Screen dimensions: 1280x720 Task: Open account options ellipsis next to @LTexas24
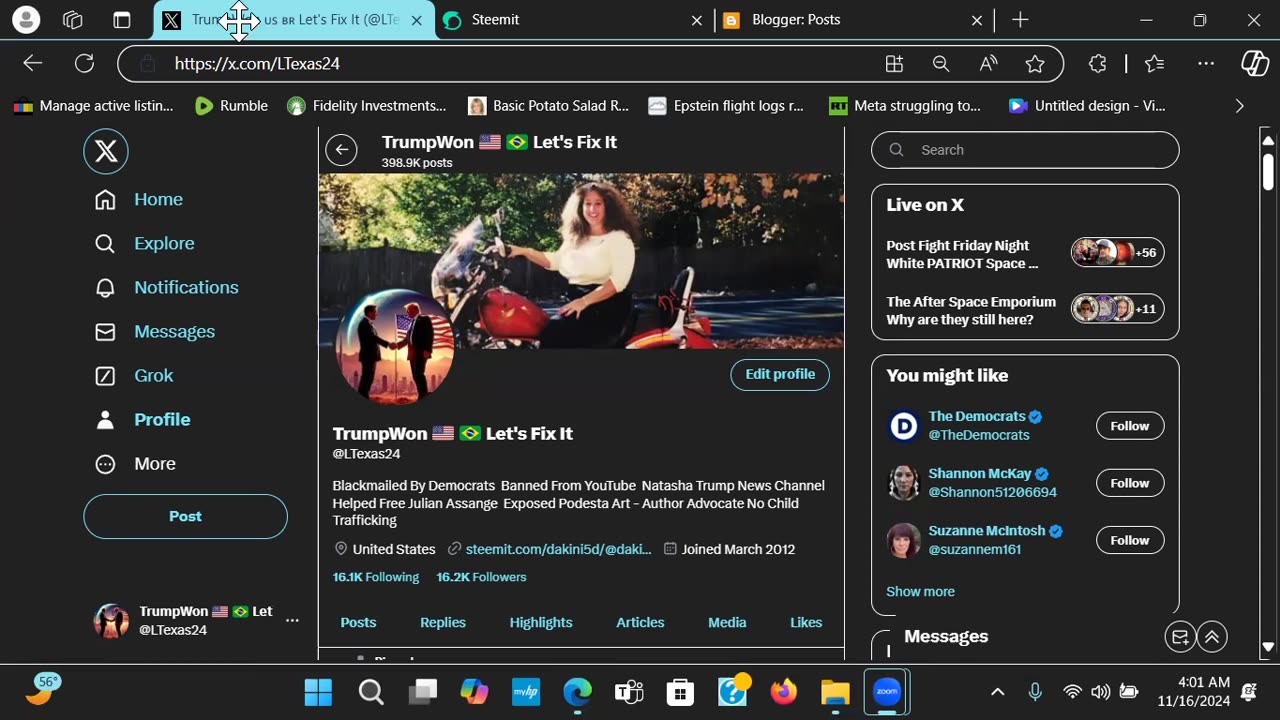click(292, 620)
